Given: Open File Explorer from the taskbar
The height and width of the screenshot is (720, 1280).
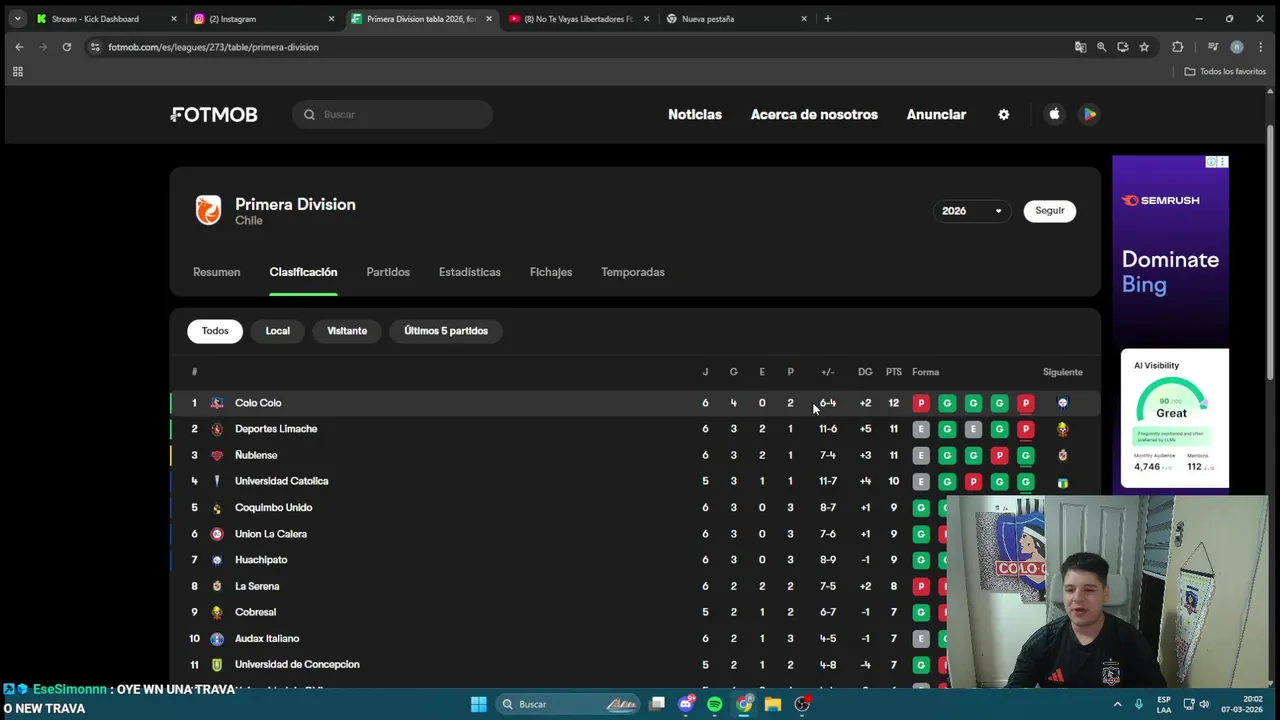Looking at the screenshot, I should point(773,704).
